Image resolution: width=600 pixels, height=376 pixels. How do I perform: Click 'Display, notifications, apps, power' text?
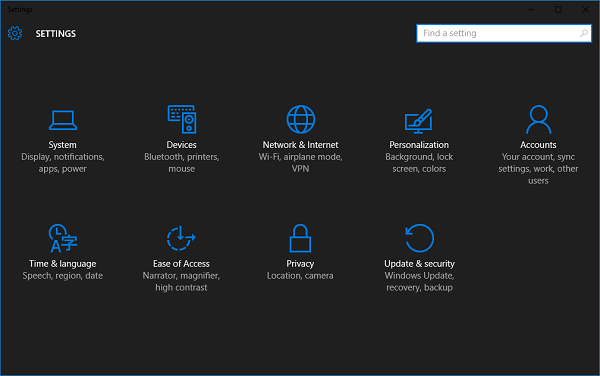coord(63,163)
